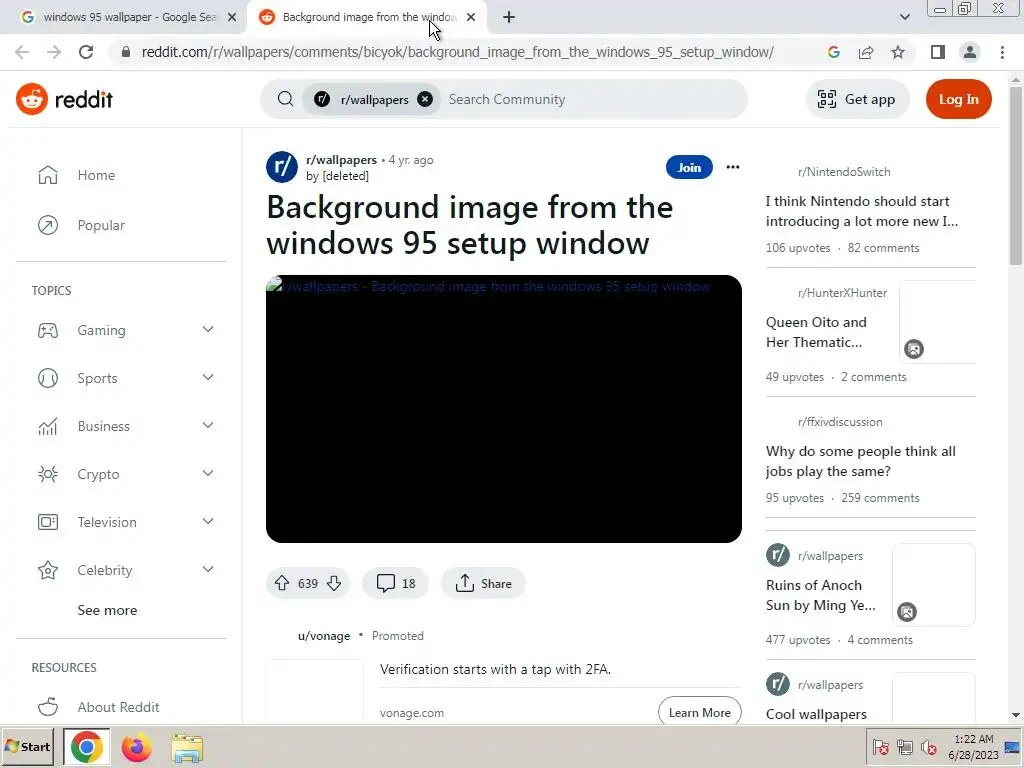The width and height of the screenshot is (1024, 768).
Task: Open the post options three-dot menu
Action: pos(733,167)
